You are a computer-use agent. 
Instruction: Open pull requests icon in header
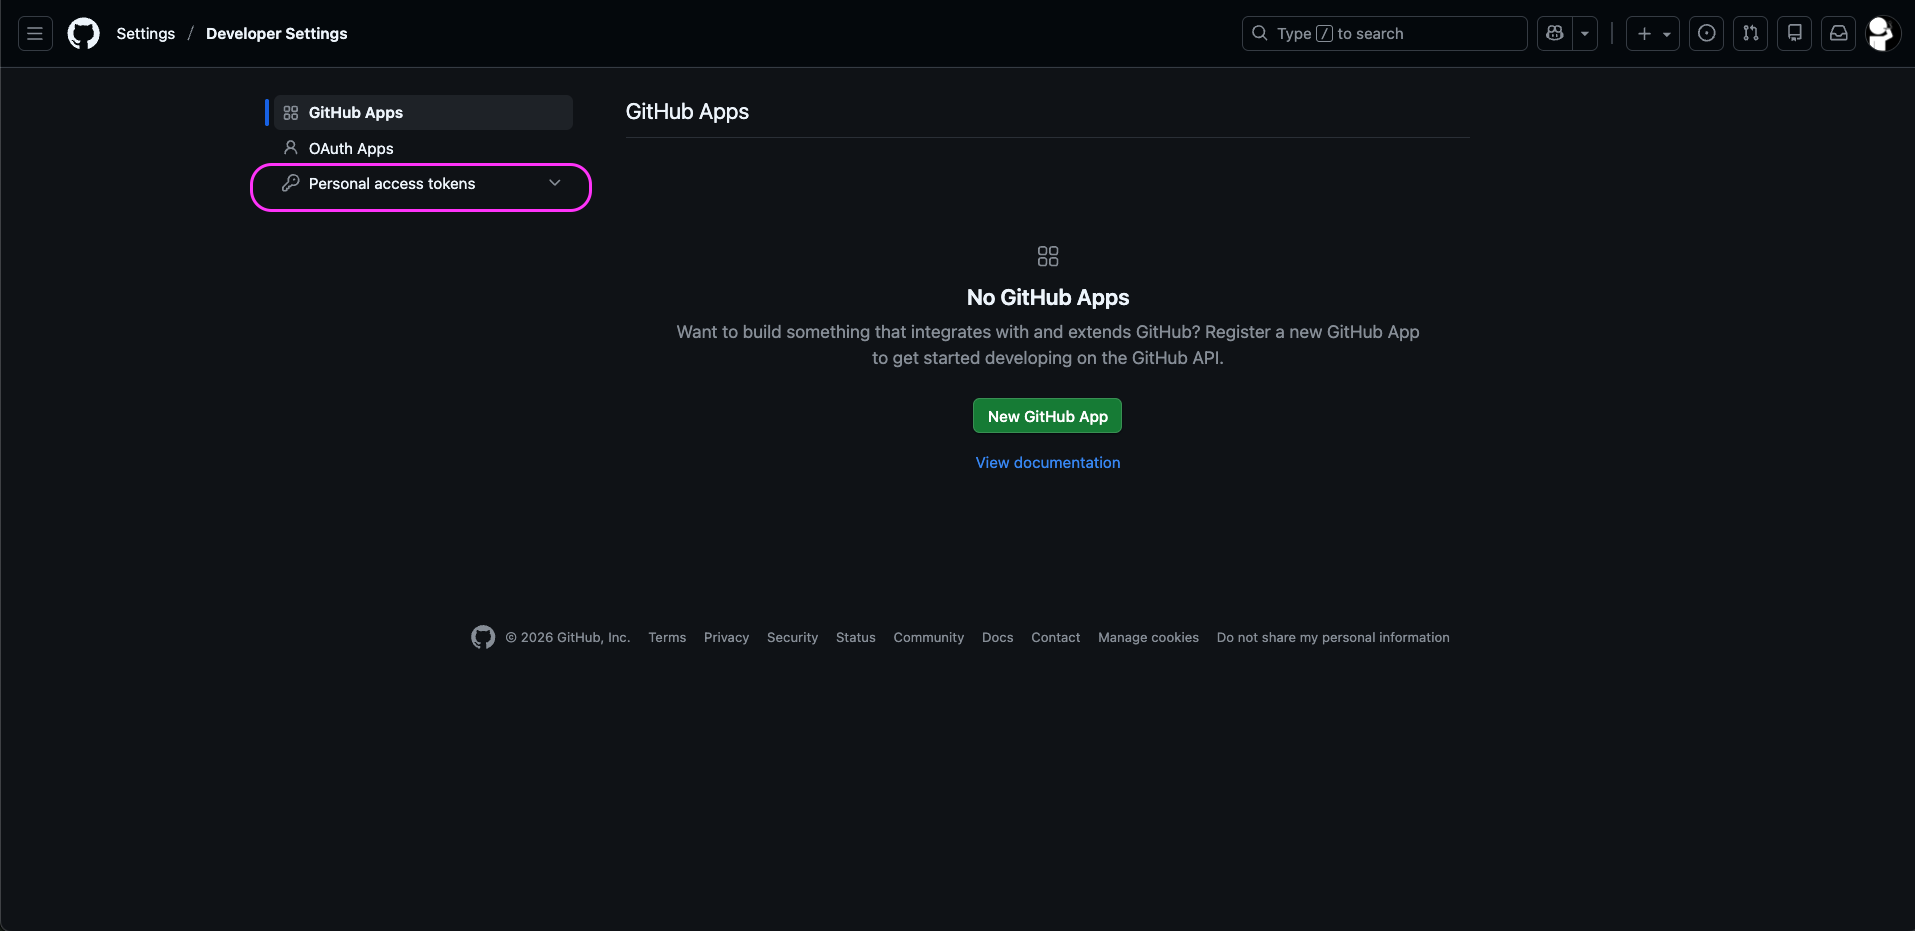tap(1750, 34)
